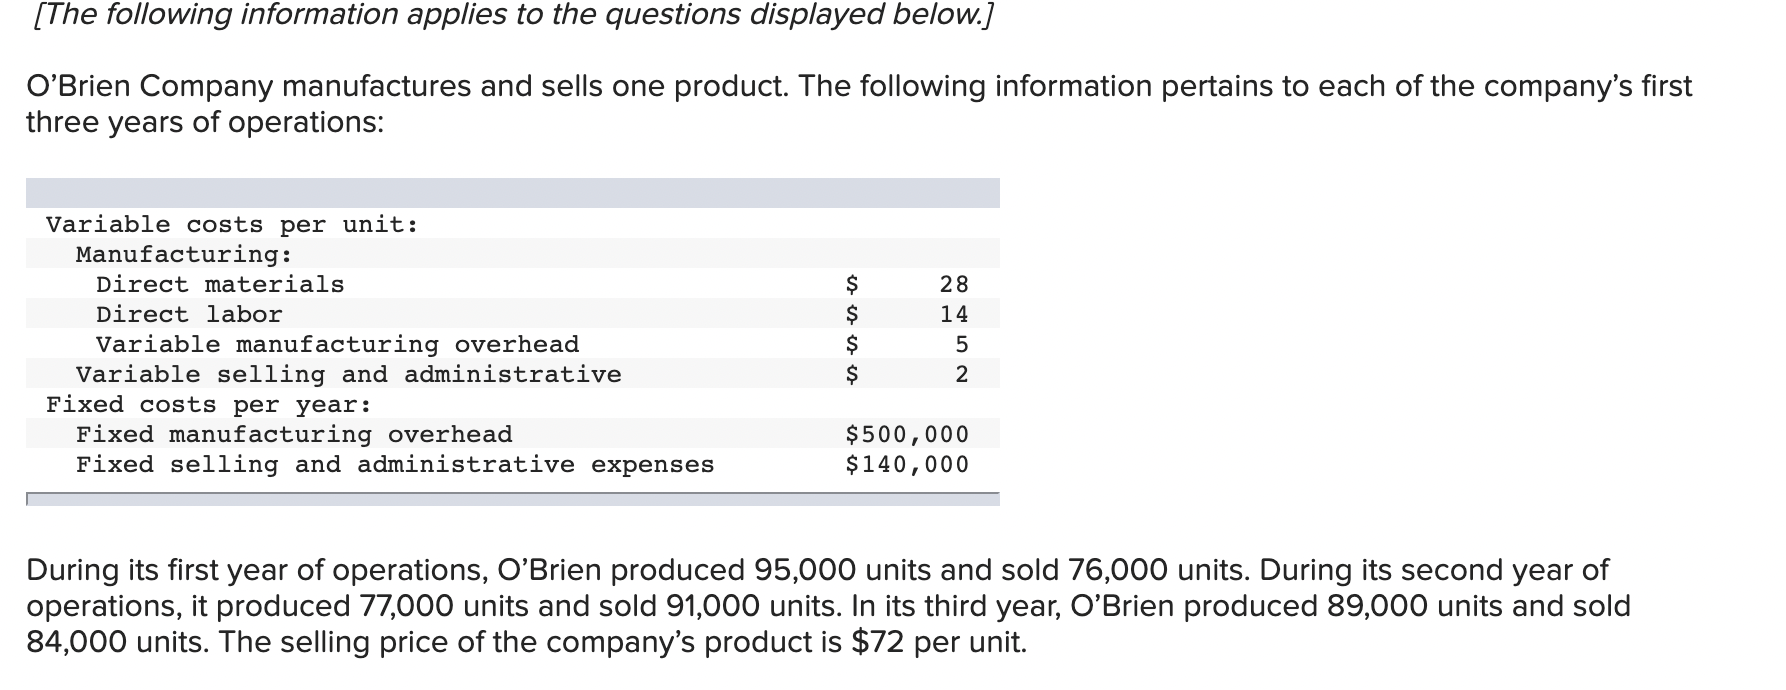Click the Variable manufacturing overhead value 5
Screen dimensions: 1786x690
[962, 344]
